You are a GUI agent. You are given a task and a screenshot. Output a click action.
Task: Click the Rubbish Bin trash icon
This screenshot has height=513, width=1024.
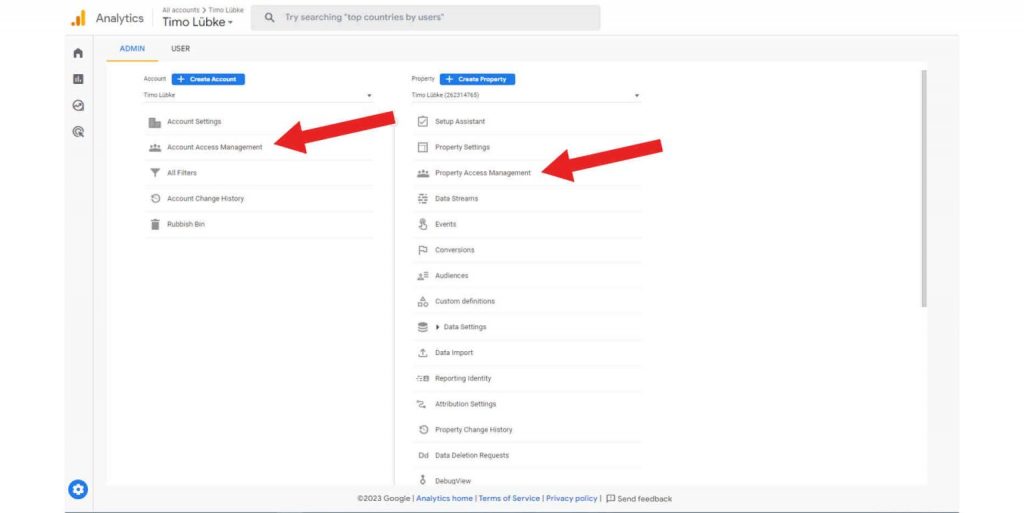155,224
